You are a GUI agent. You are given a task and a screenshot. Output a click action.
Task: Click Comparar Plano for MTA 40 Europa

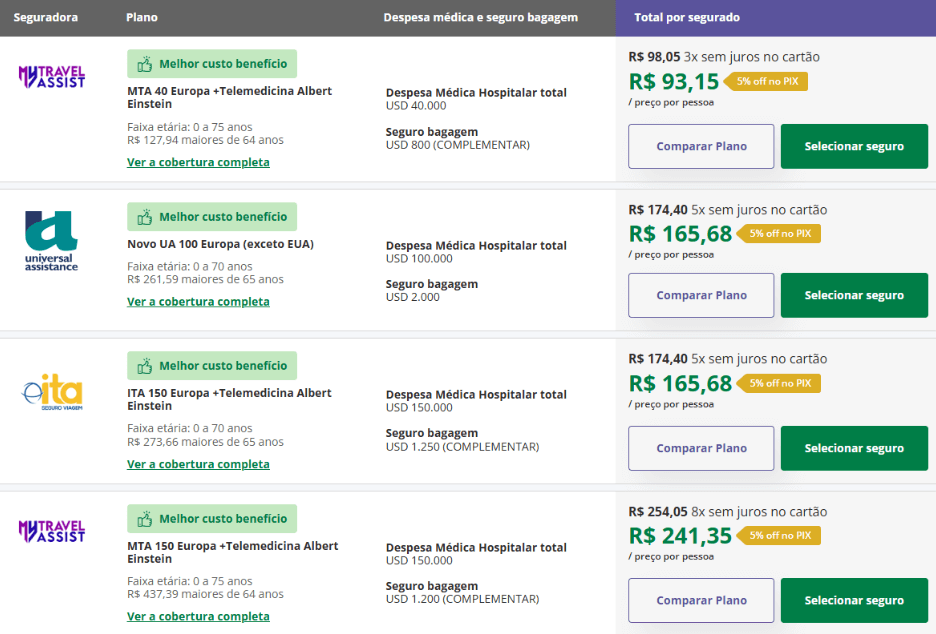(x=700, y=146)
